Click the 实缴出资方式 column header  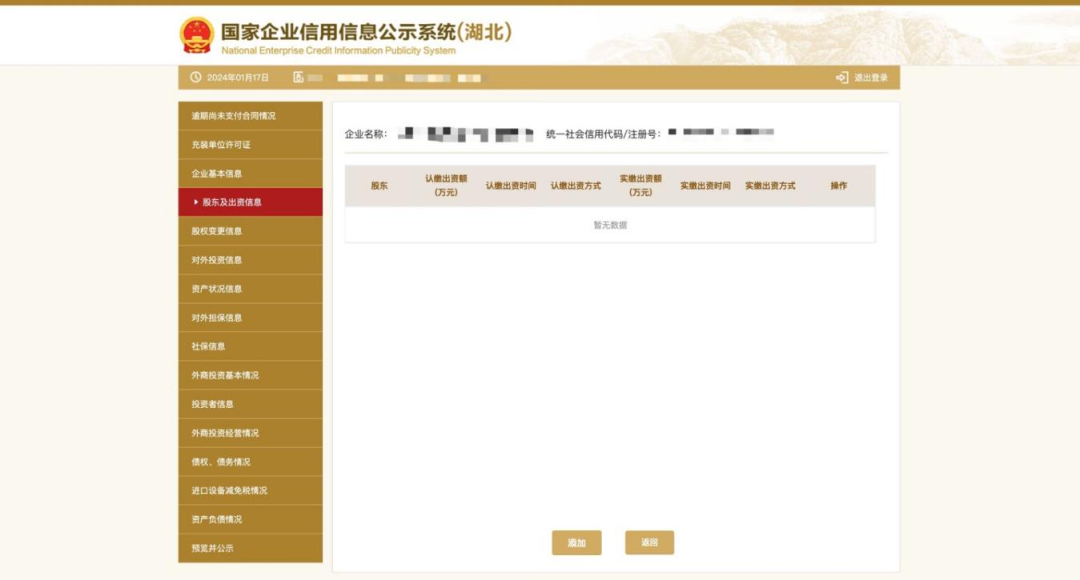click(770, 186)
